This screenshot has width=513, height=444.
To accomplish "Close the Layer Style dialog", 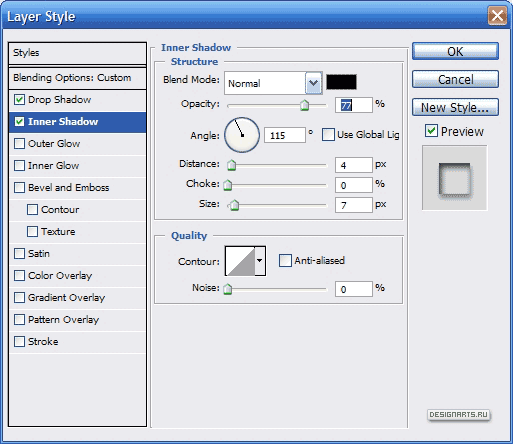I will point(497,16).
